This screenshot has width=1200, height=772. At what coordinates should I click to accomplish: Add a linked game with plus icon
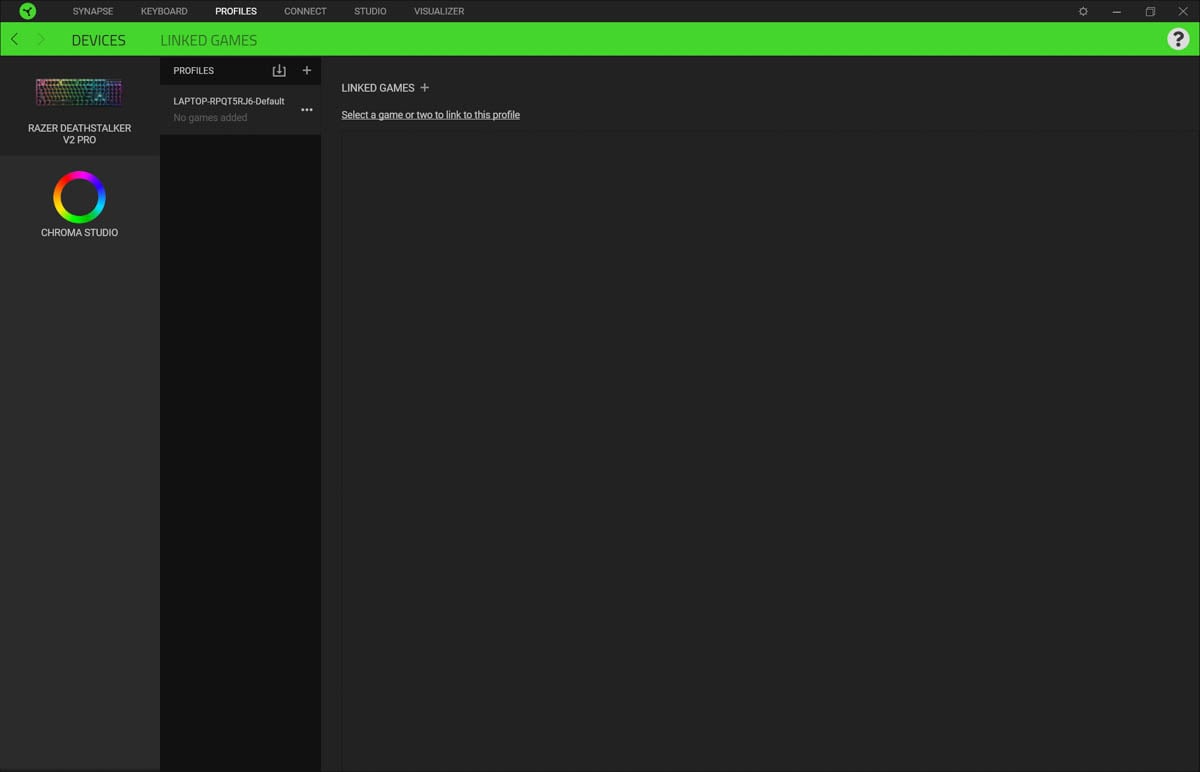[x=424, y=87]
